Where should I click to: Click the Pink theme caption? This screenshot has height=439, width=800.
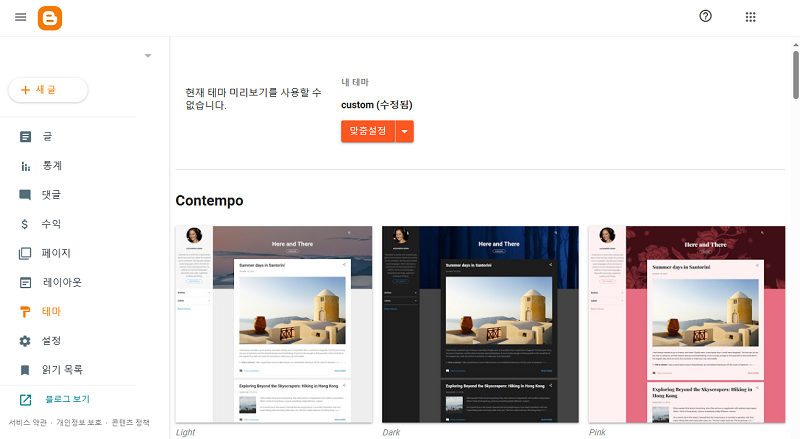(597, 432)
